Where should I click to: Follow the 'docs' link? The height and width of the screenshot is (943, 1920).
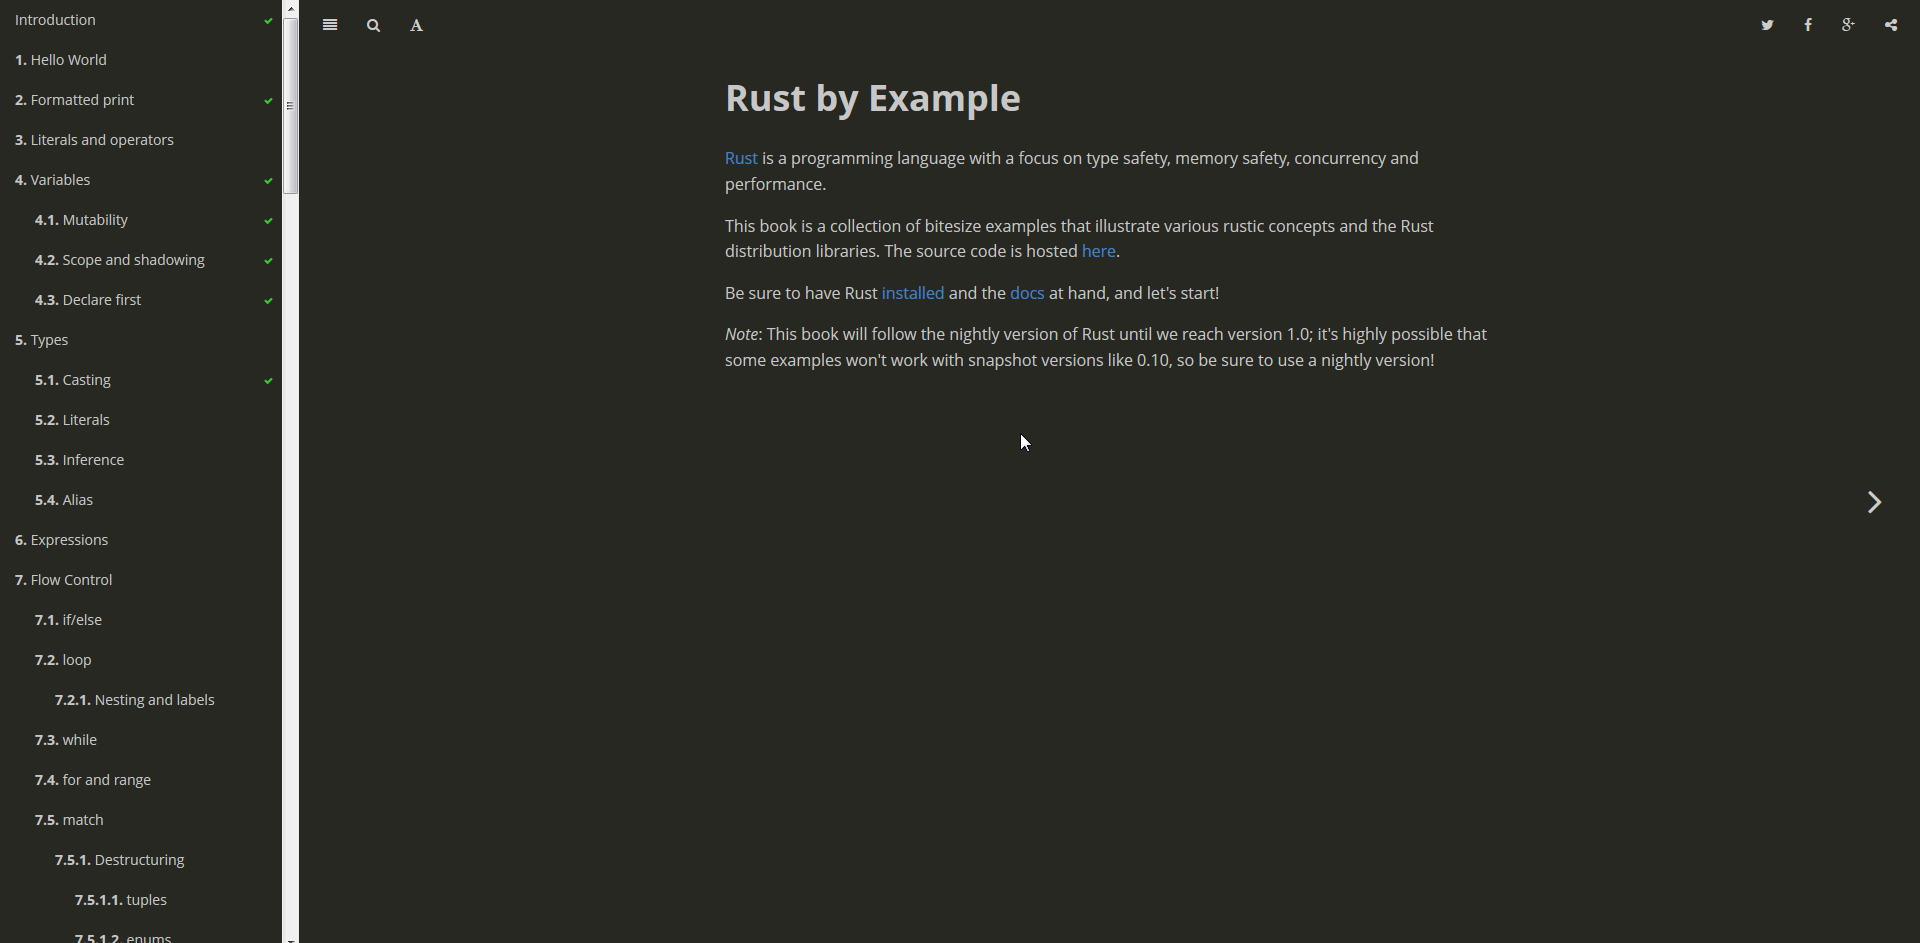click(1027, 293)
